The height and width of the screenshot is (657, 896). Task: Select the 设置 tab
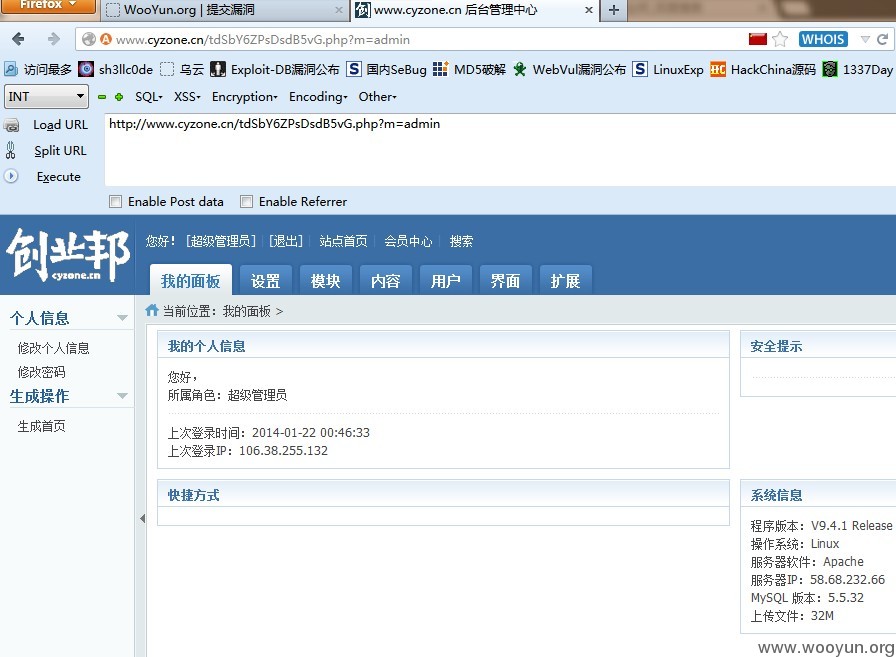266,280
